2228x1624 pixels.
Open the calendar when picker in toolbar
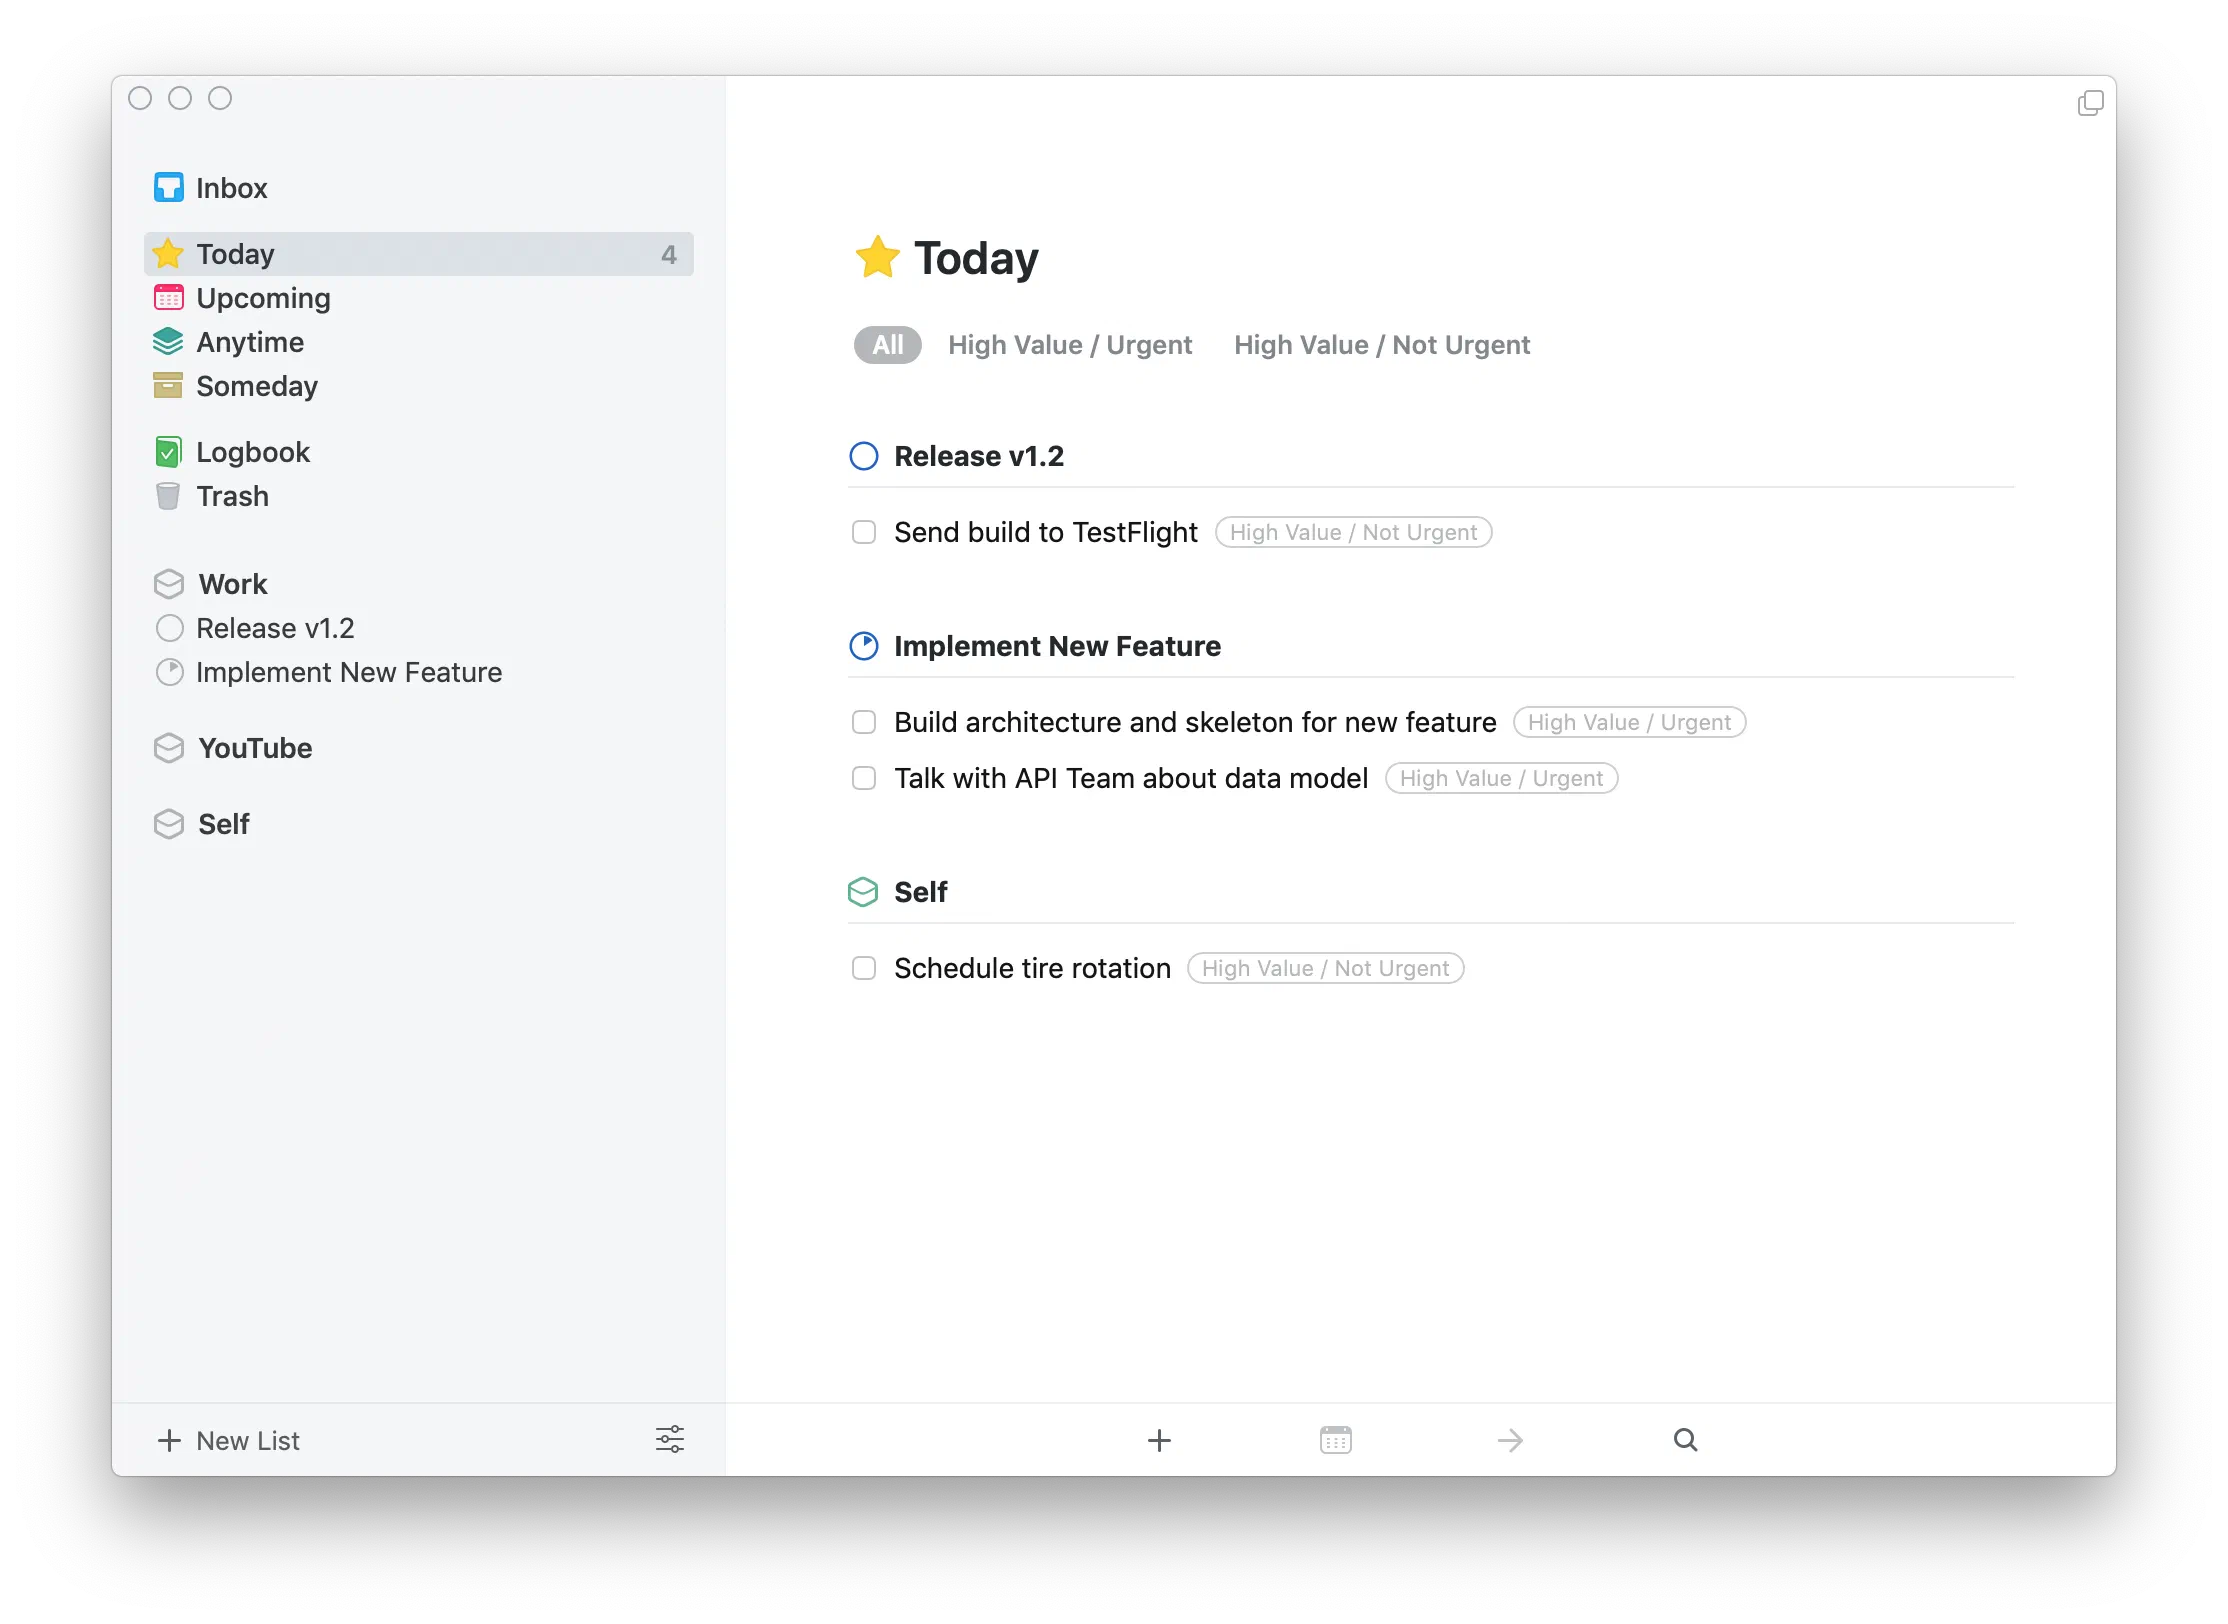click(x=1335, y=1440)
